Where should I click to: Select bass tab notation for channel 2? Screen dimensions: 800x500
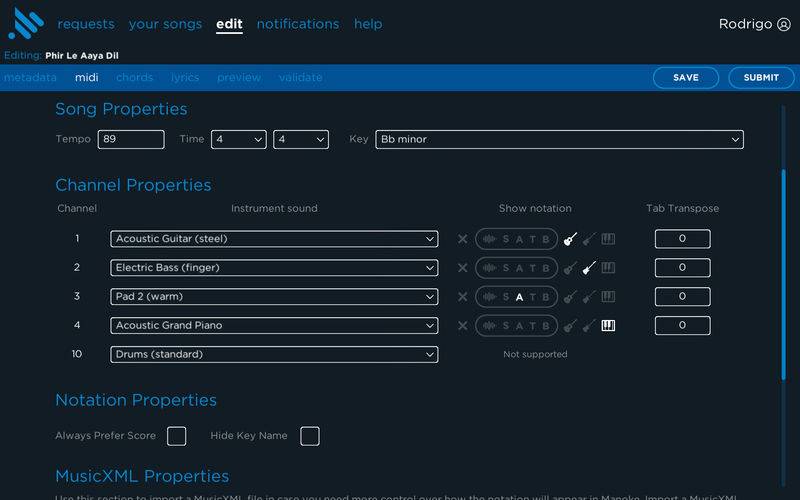pos(589,268)
